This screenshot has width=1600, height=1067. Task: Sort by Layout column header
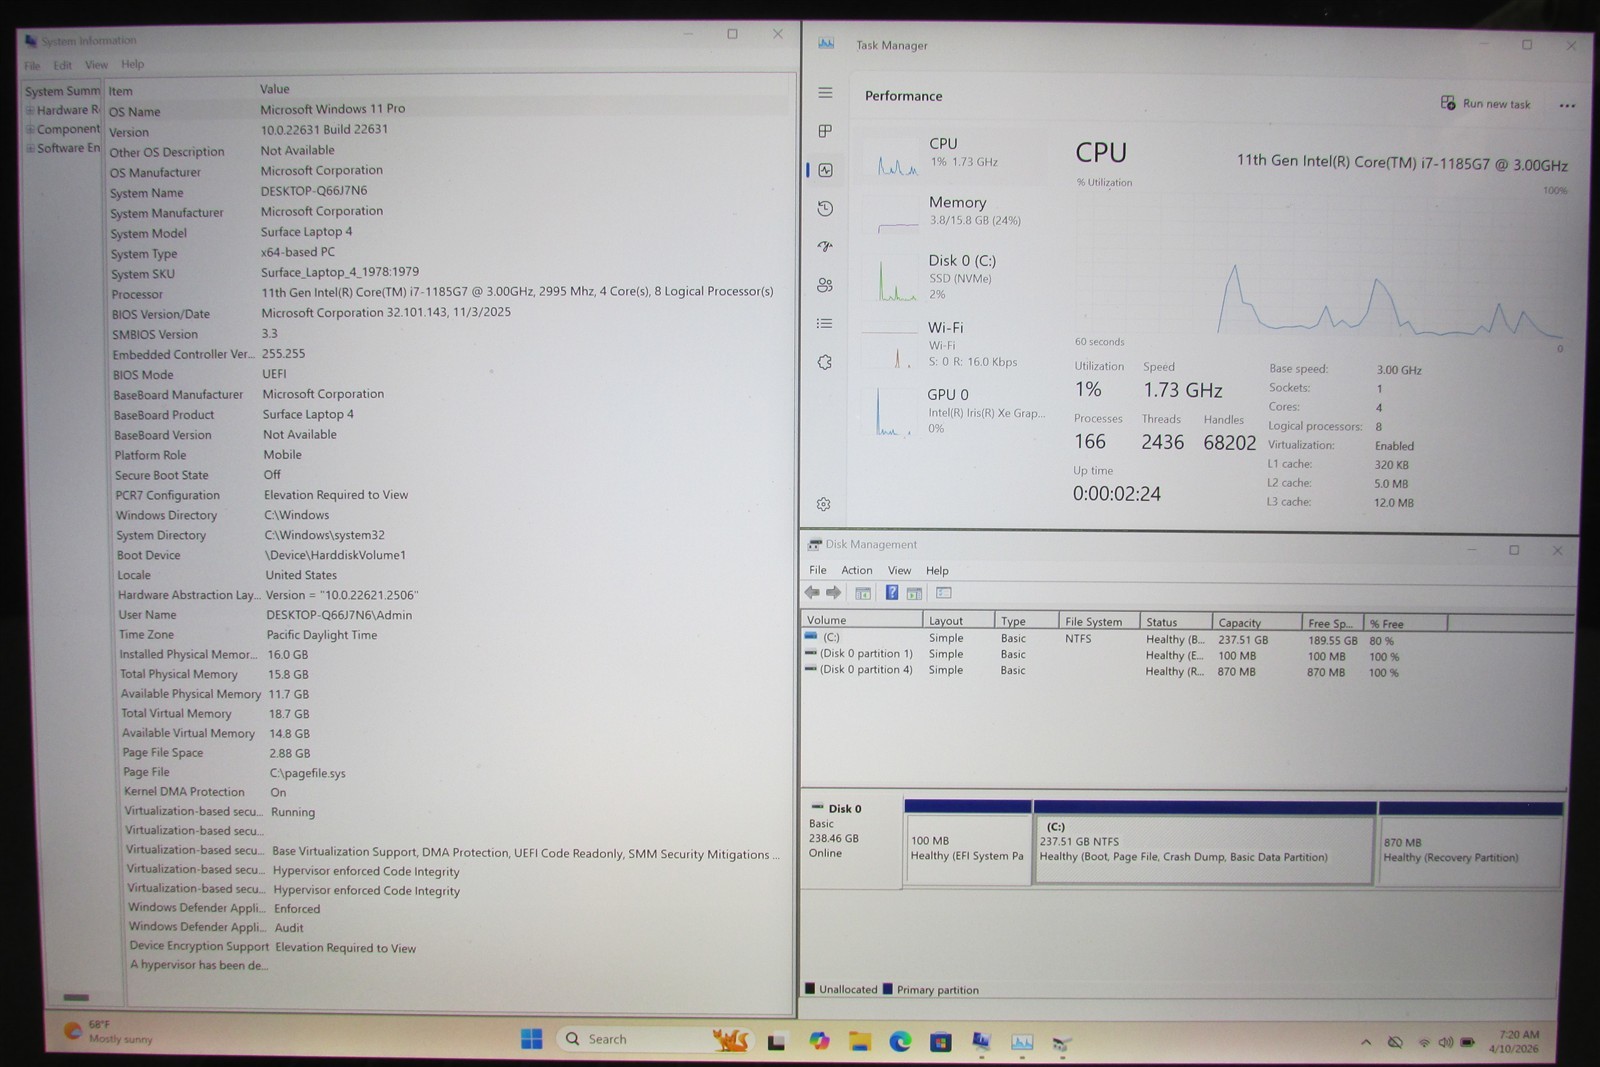958,621
